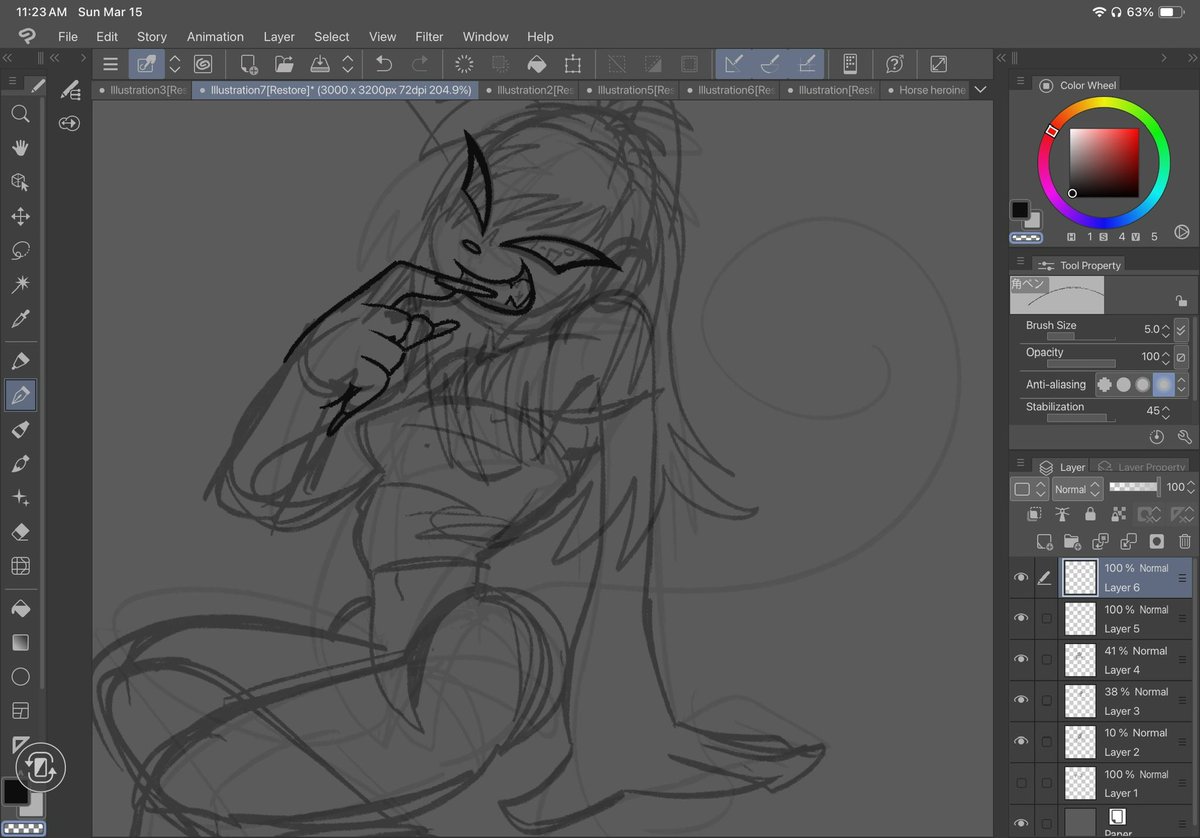
Task: Select the Airbrush tool
Action: (x=20, y=463)
